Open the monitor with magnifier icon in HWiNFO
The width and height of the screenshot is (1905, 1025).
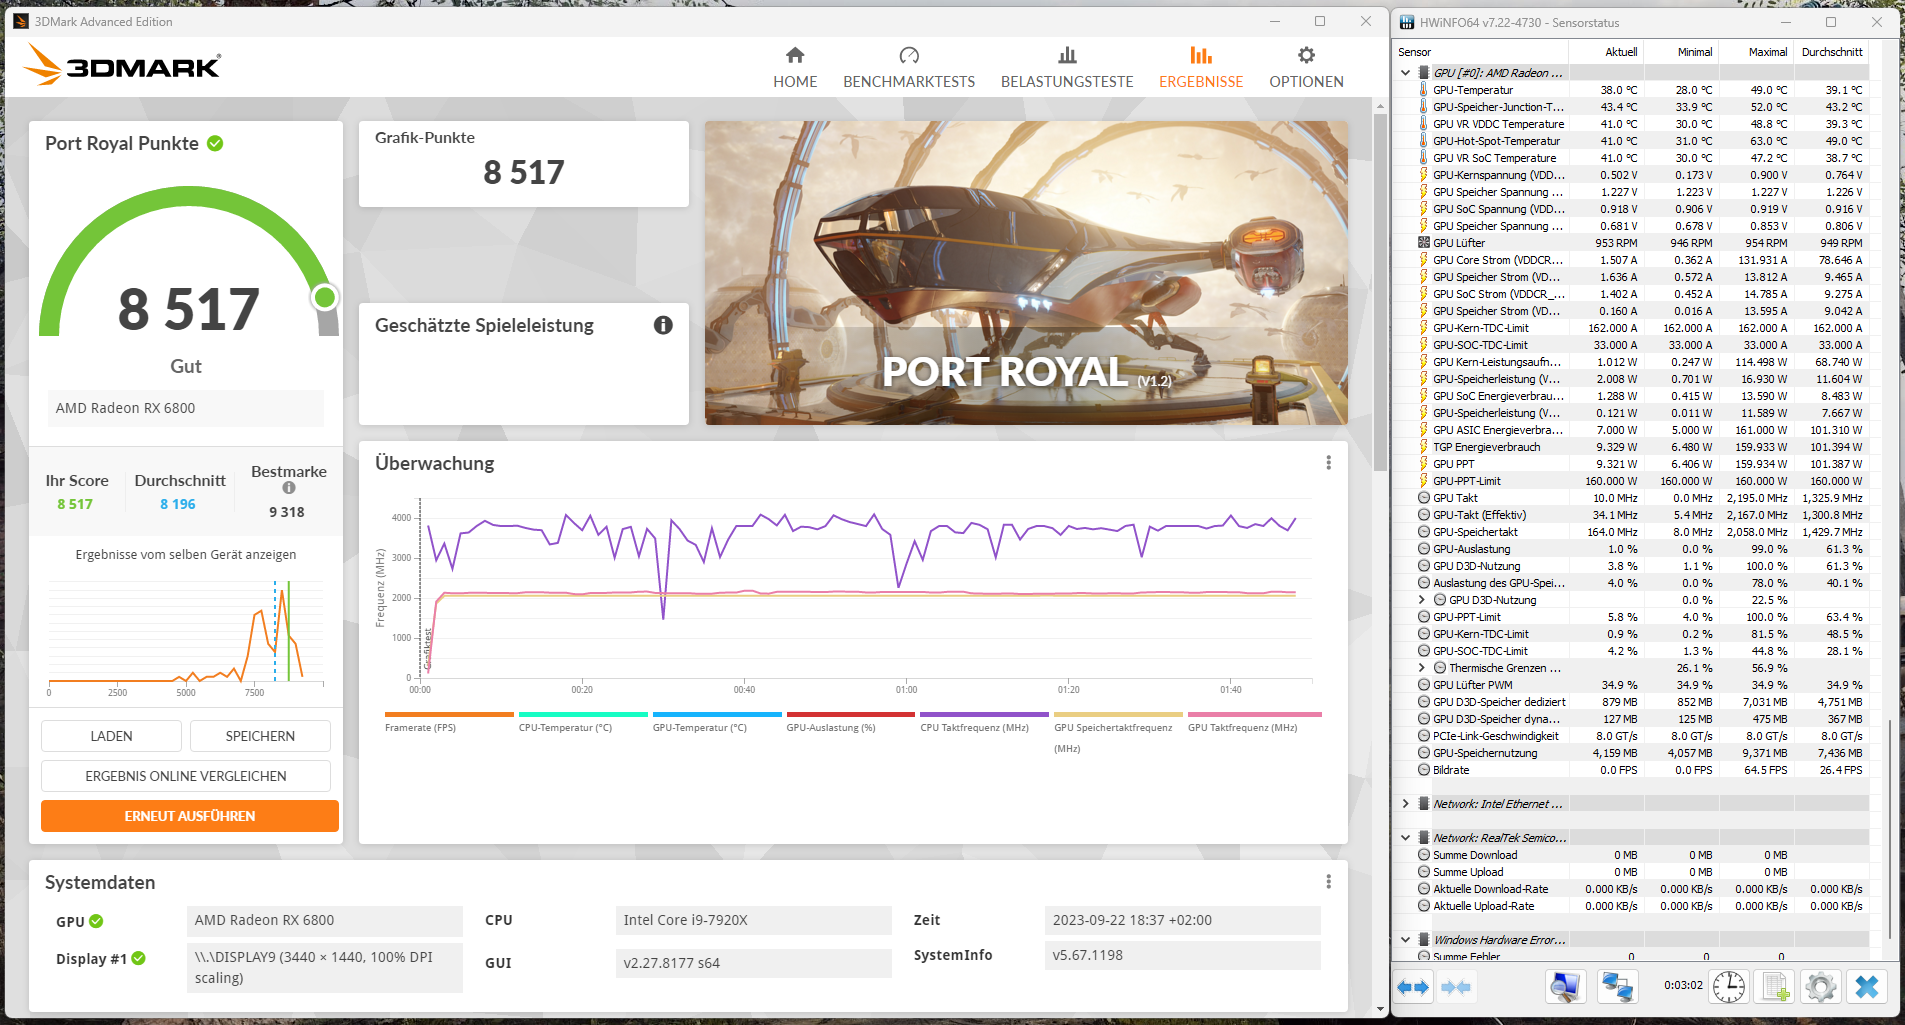coord(1565,987)
